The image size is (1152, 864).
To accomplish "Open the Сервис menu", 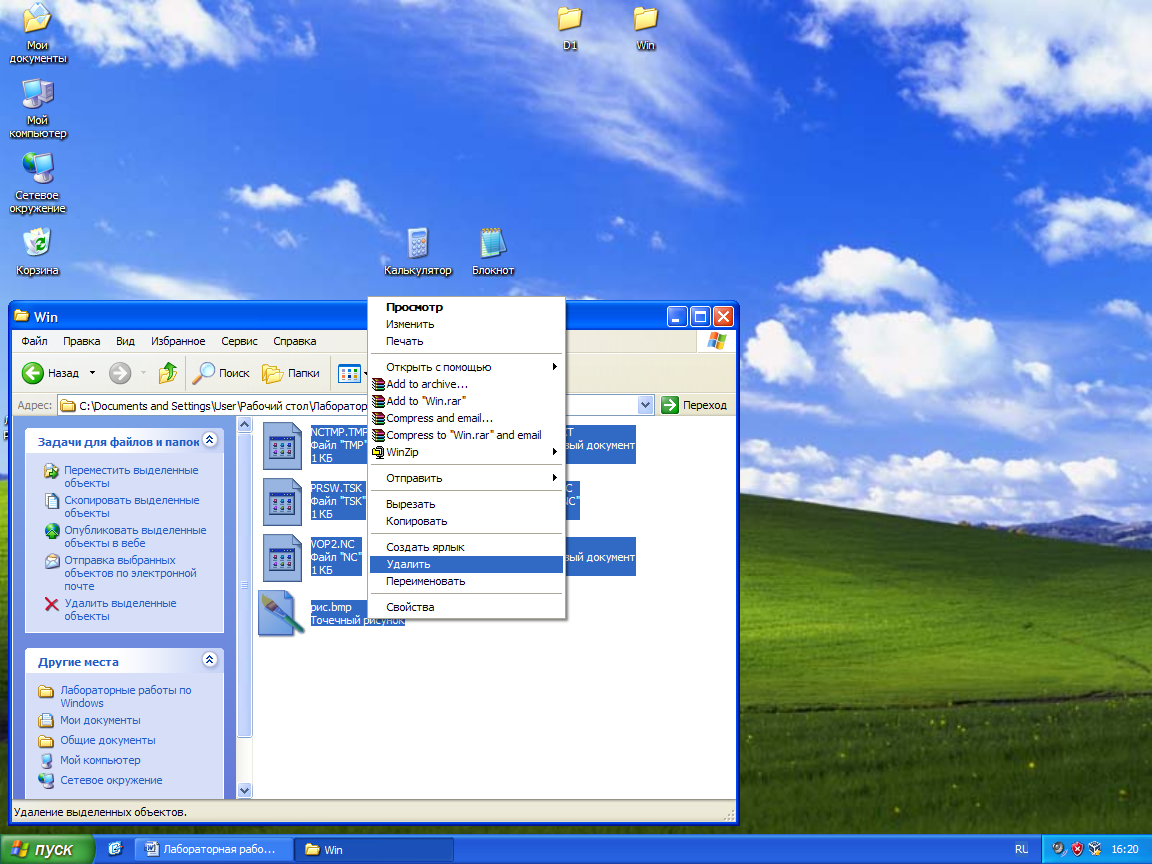I will pos(240,341).
